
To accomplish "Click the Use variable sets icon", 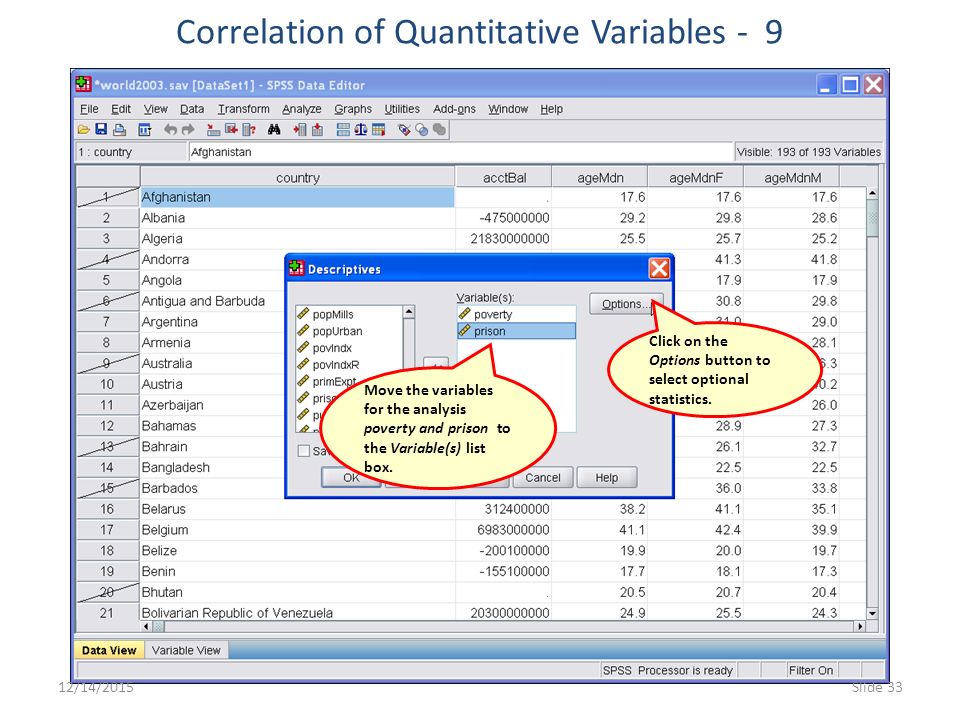I will click(421, 130).
